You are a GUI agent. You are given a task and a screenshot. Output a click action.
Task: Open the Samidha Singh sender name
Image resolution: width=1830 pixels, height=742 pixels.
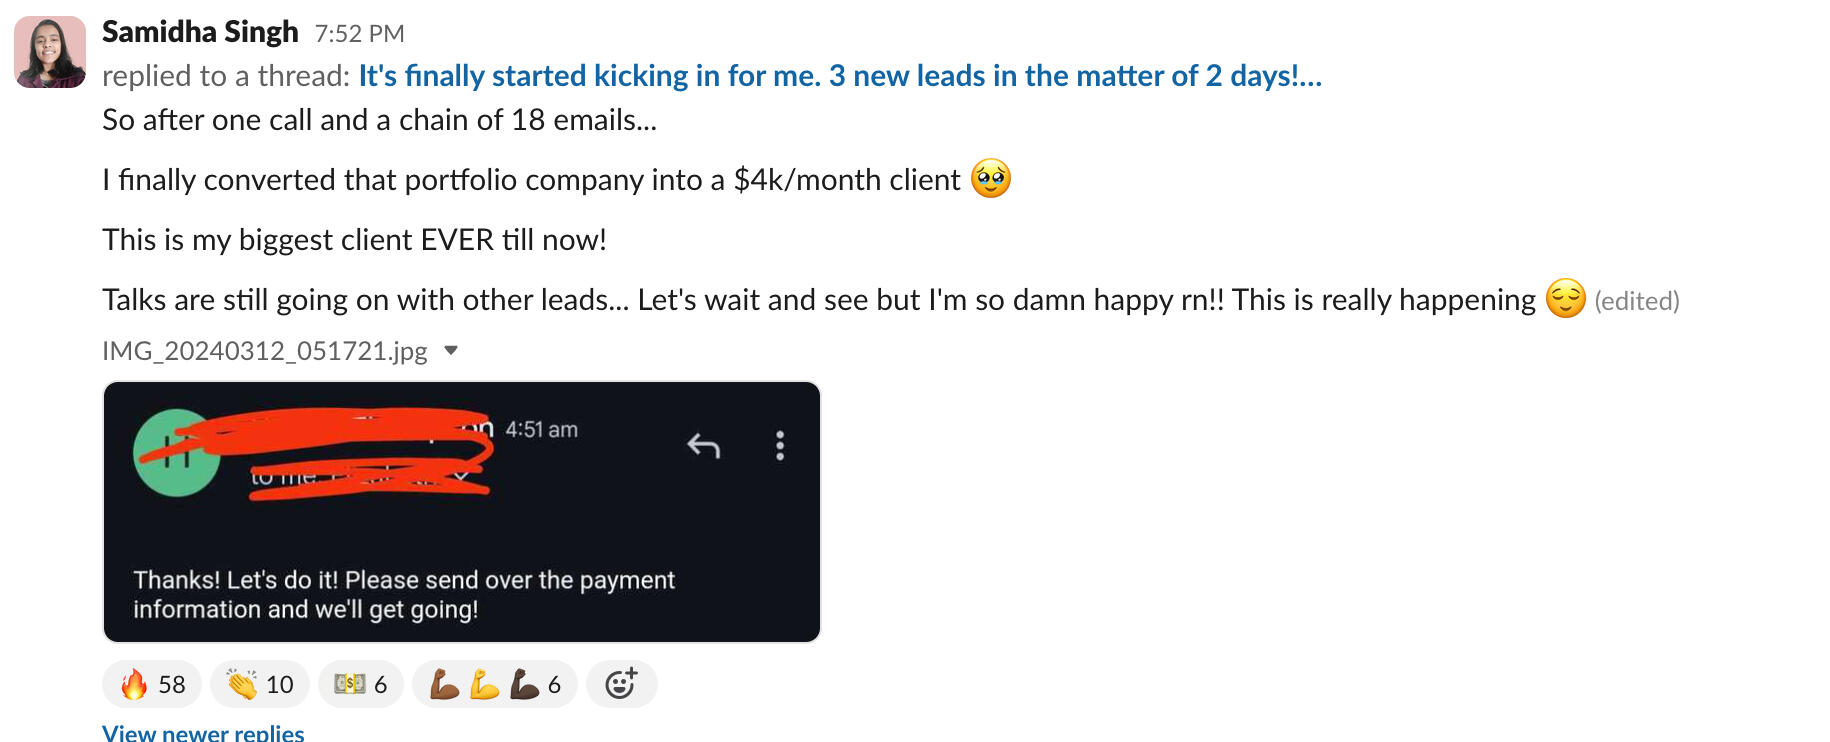pos(200,32)
